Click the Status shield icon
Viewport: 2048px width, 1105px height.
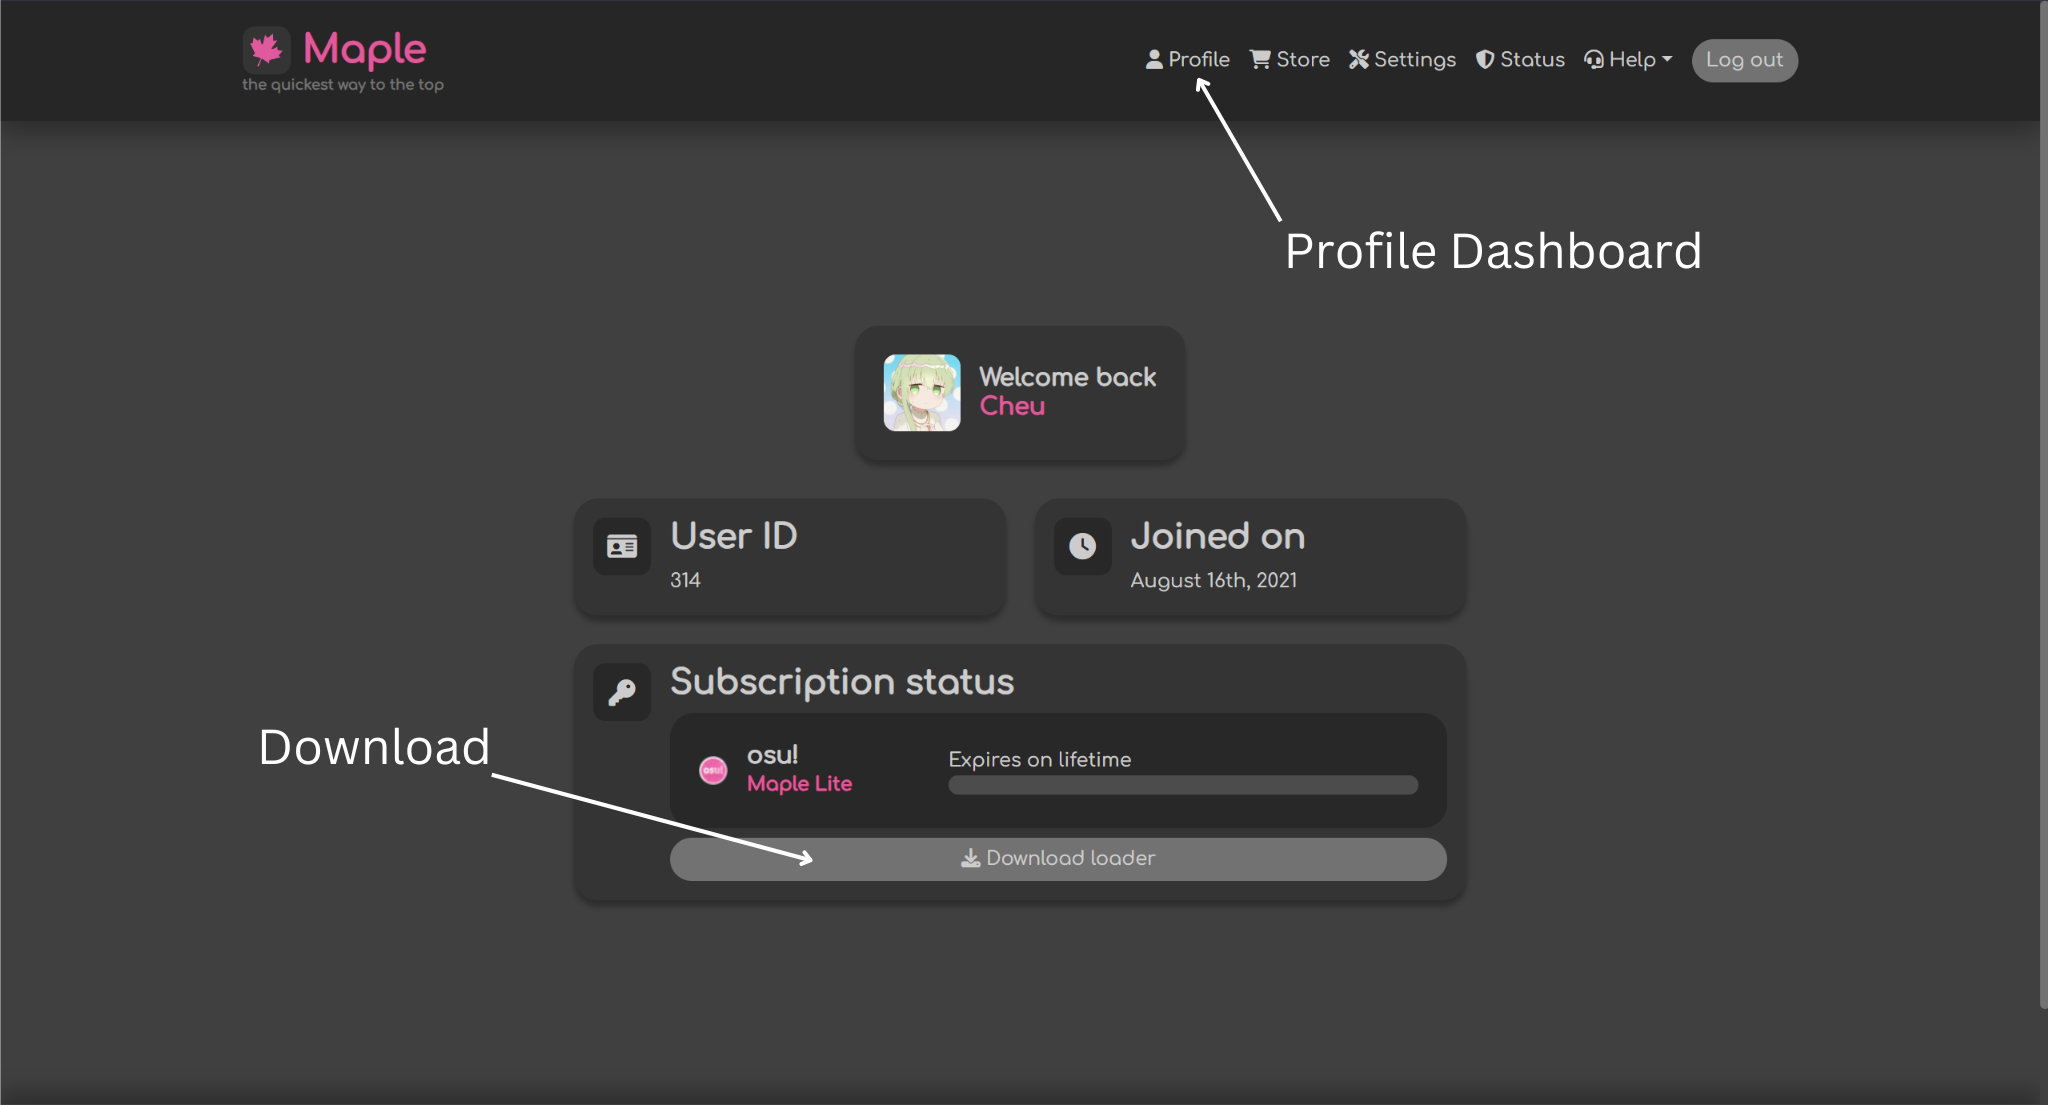coord(1485,60)
